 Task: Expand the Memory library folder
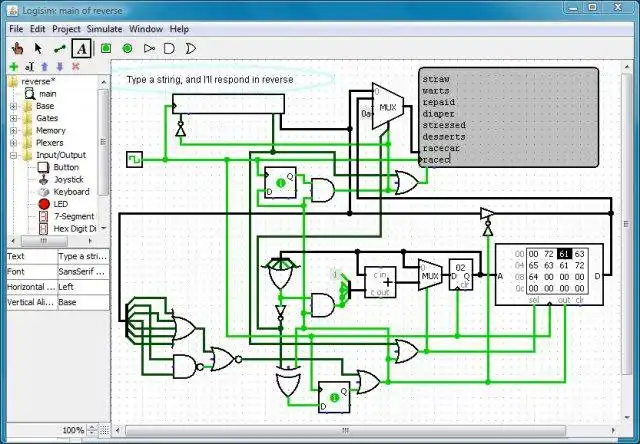13,131
